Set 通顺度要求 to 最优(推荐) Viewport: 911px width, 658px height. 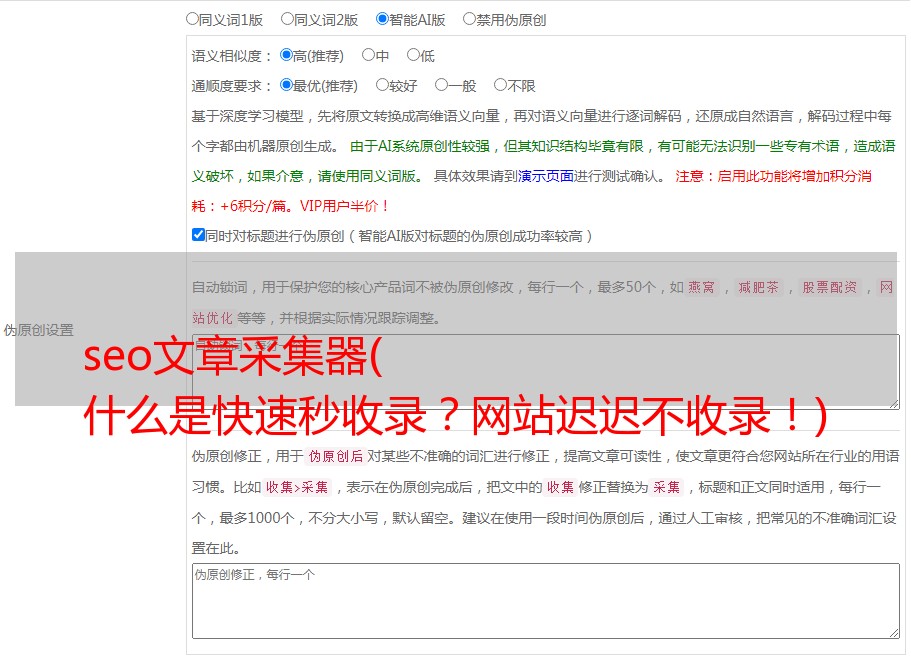coord(286,85)
